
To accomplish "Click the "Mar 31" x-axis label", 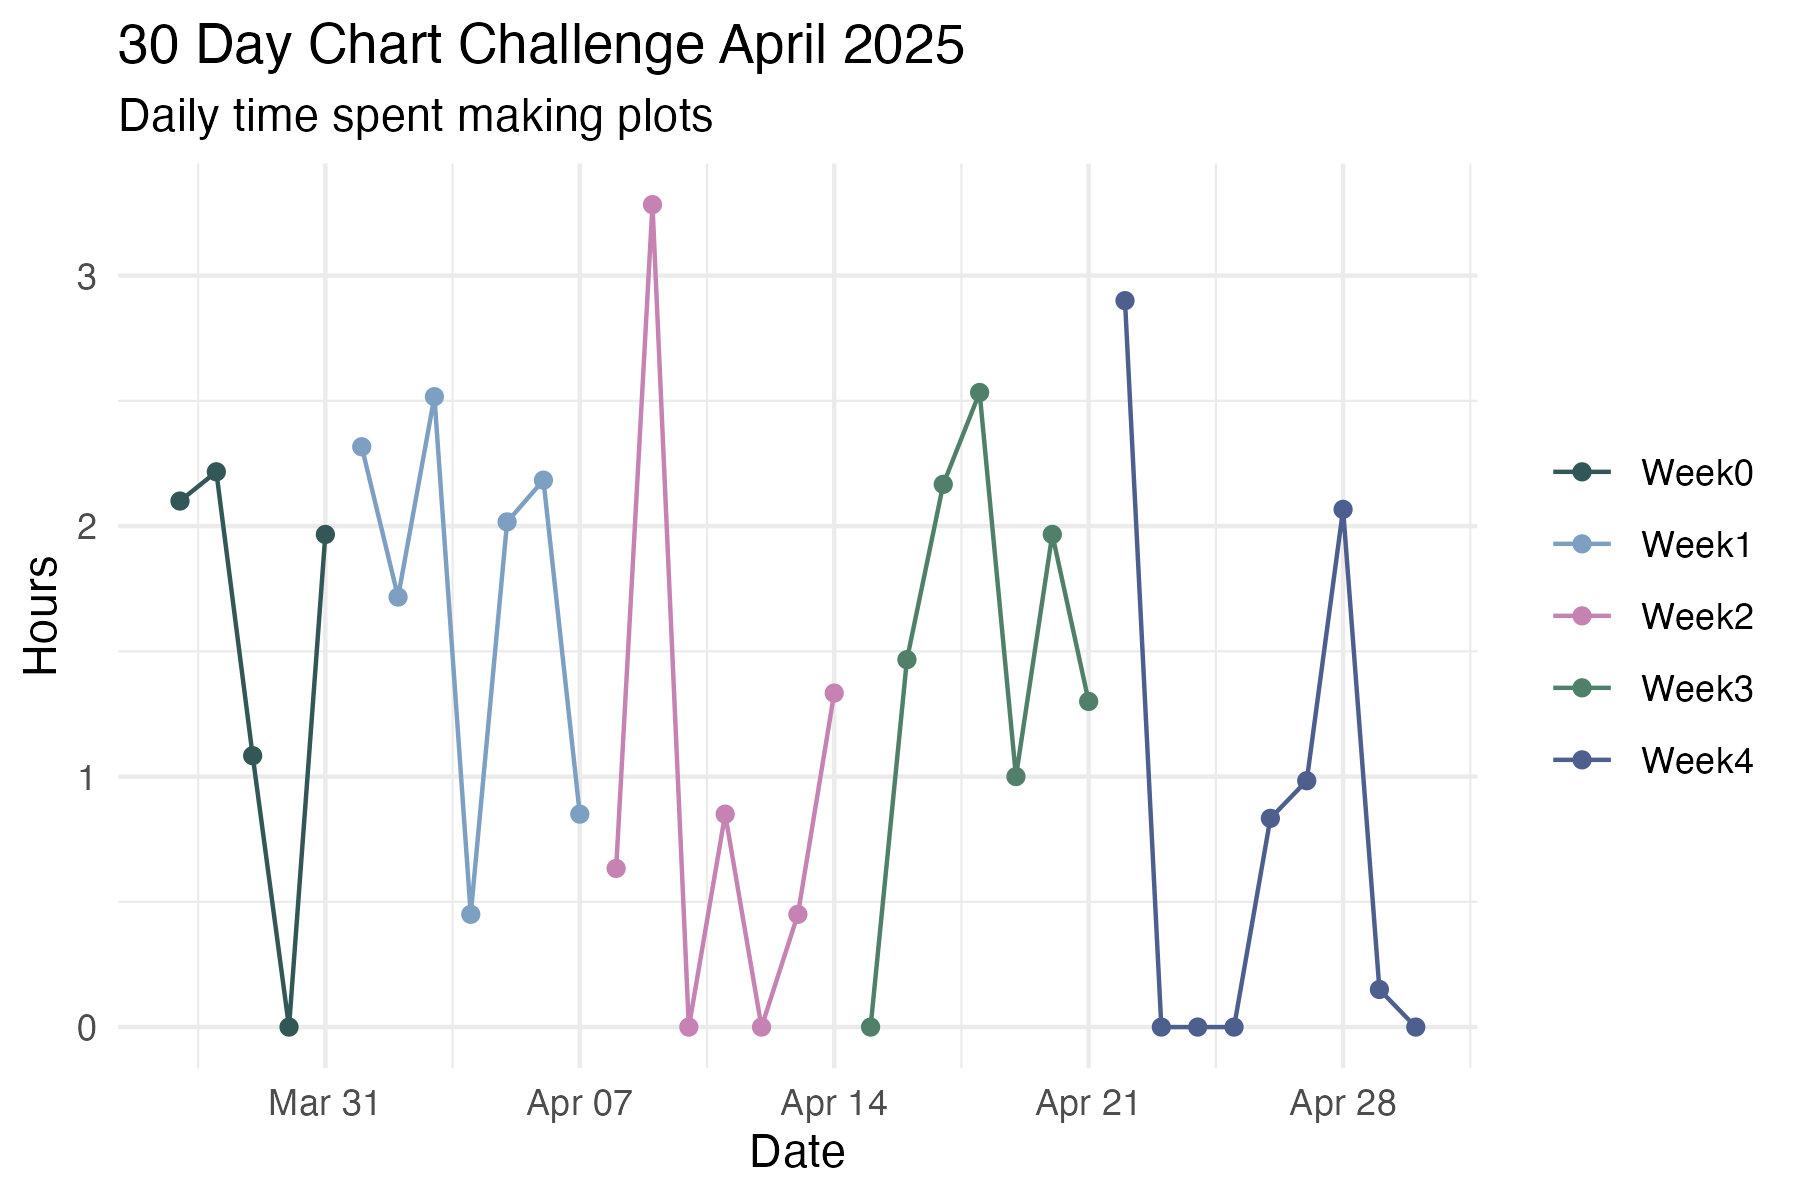I will [x=325, y=1104].
